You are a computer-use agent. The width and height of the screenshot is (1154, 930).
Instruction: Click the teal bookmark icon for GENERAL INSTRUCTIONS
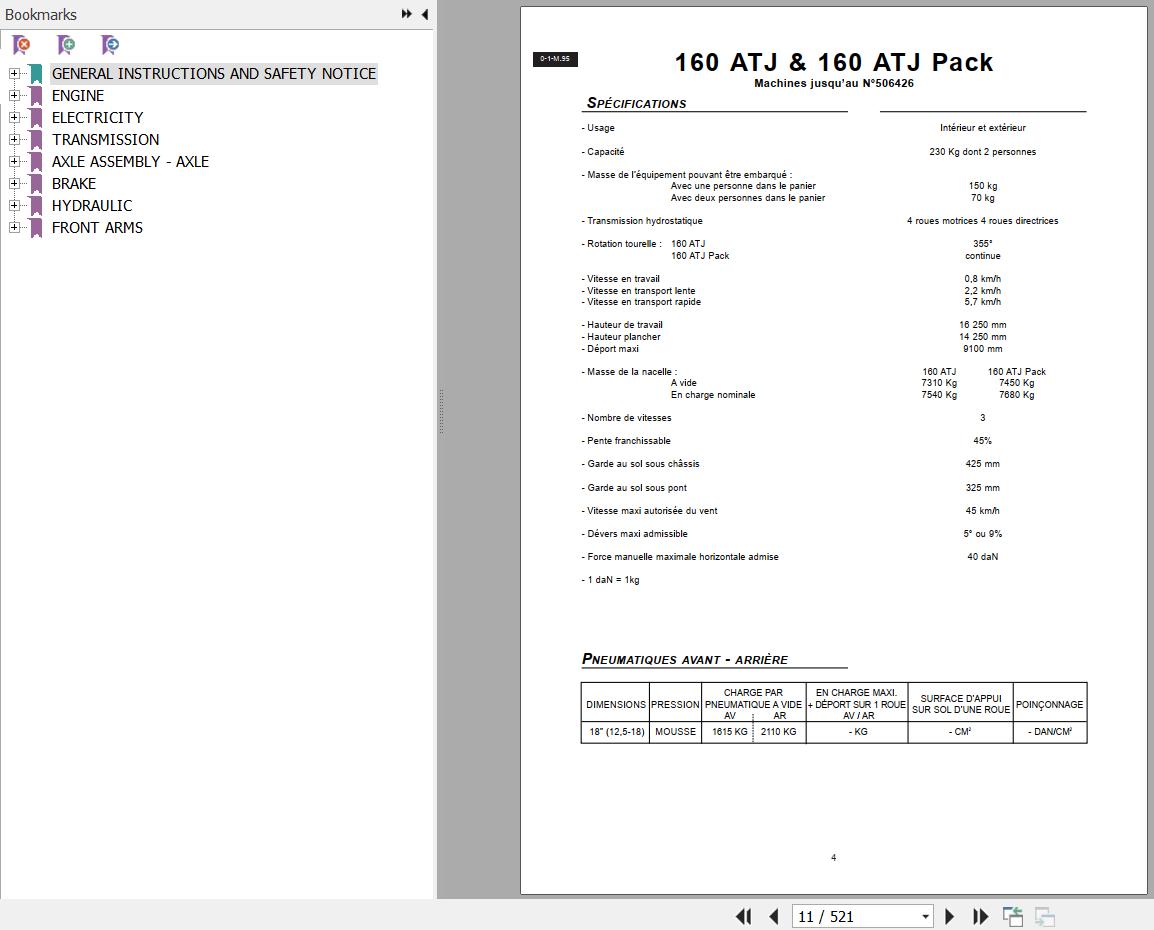click(36, 74)
